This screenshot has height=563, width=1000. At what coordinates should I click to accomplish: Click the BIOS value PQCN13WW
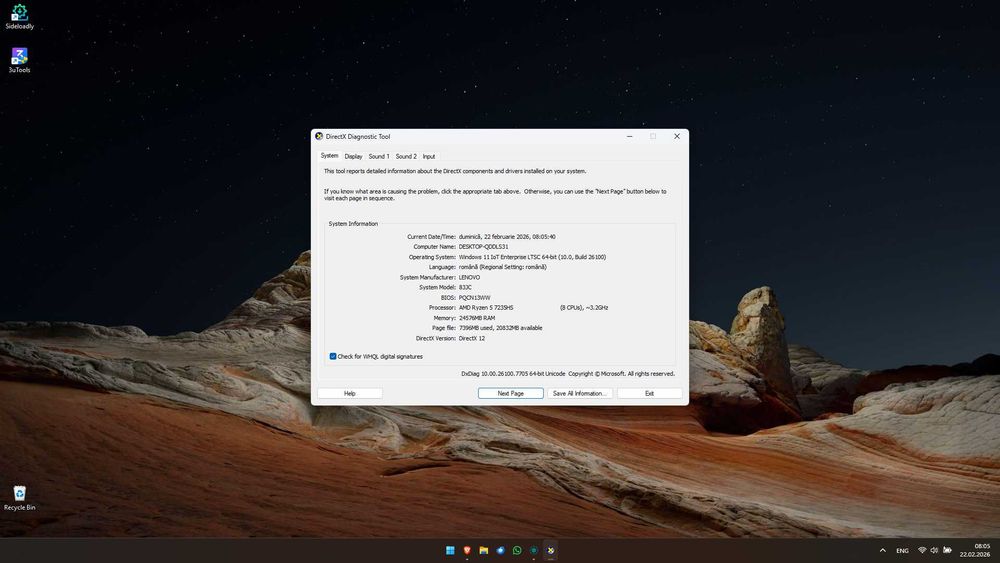[x=474, y=297]
